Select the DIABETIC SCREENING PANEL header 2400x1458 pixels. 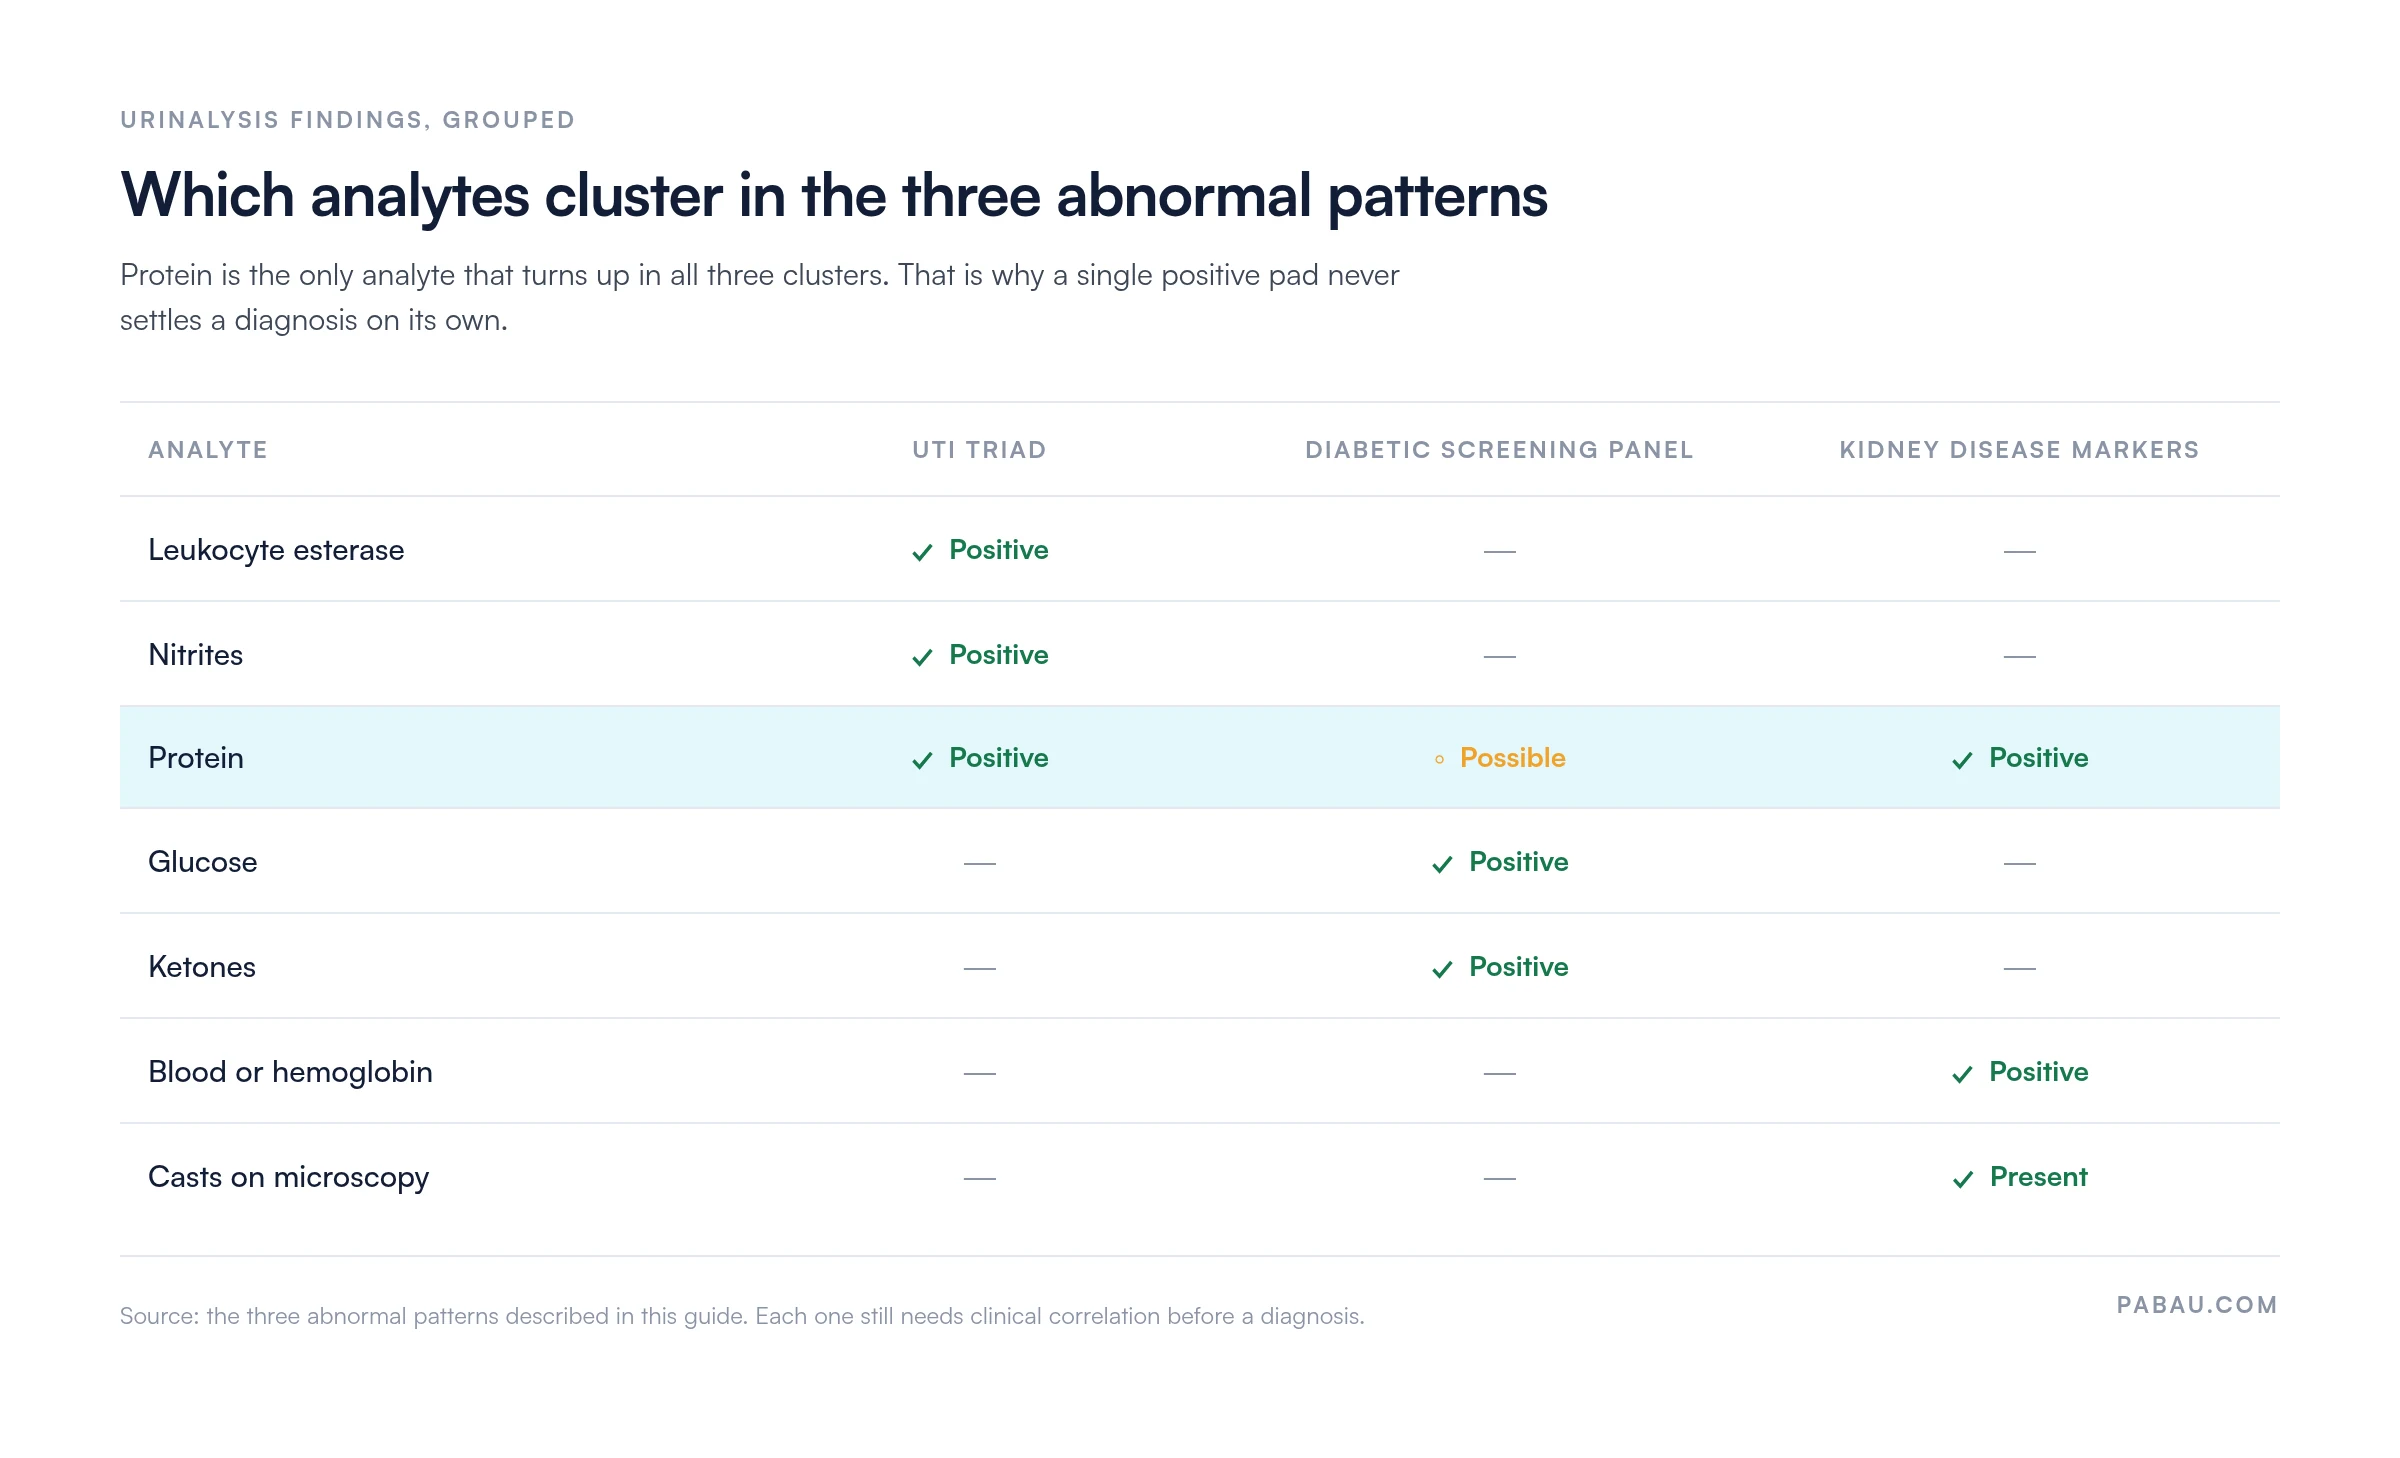coord(1499,450)
